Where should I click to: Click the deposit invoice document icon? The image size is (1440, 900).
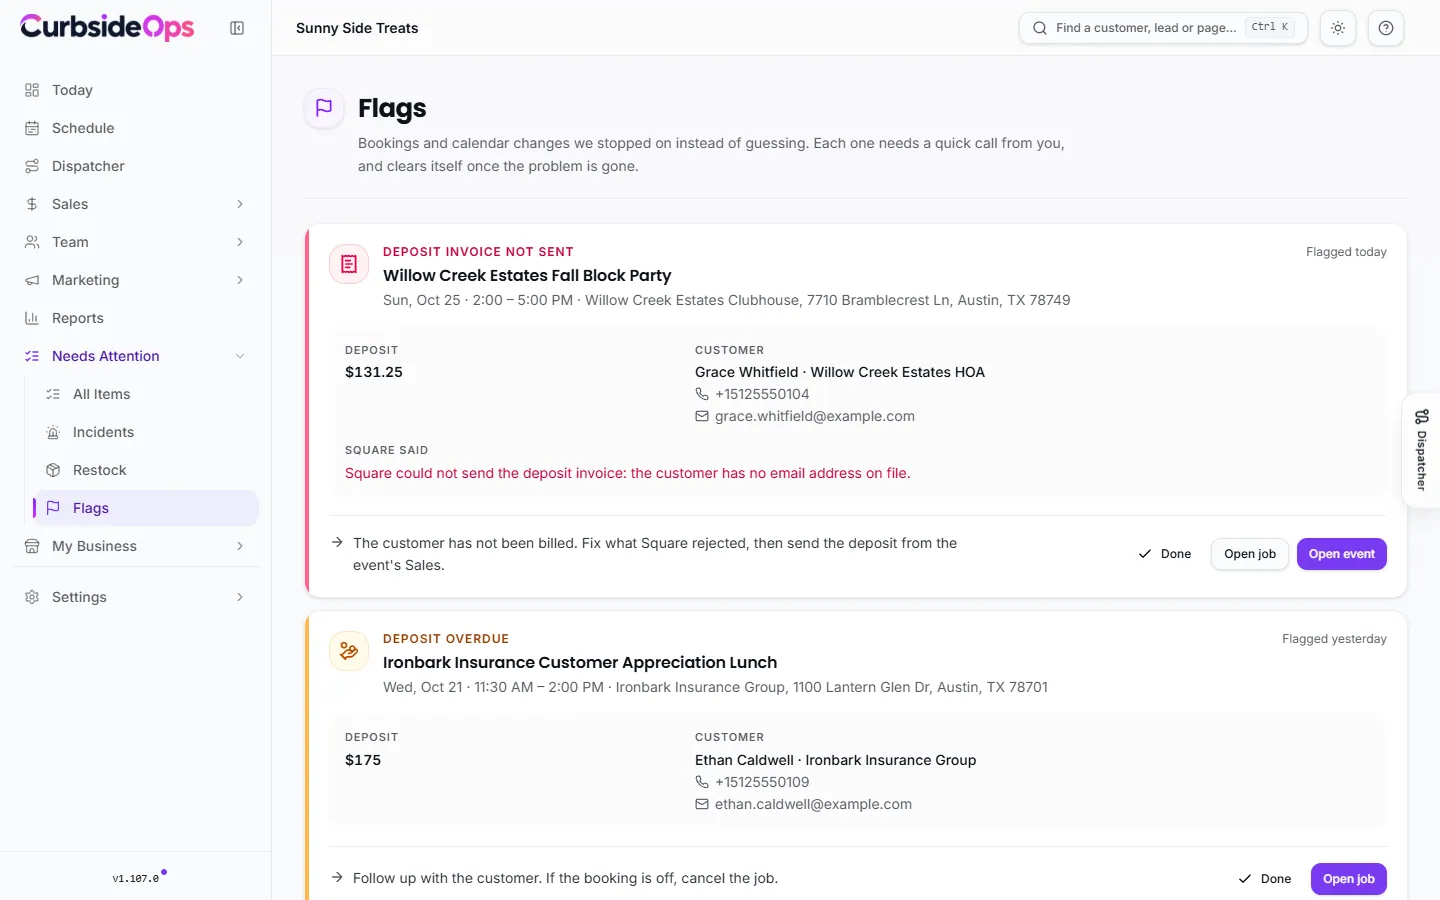click(349, 264)
